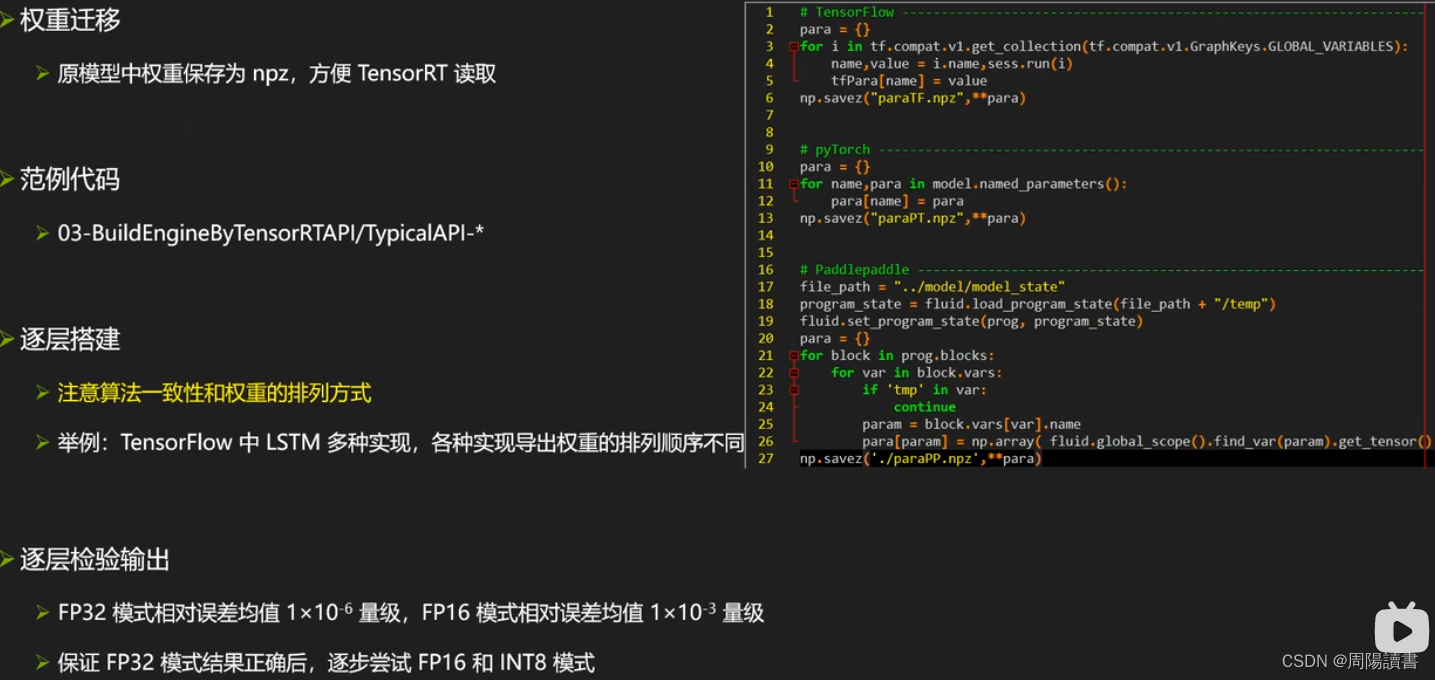This screenshot has height=680, width=1435.
Task: Click '03-BuildEngineByTensorRTAPI/TypicalAPI-*' text
Action: click(x=271, y=233)
